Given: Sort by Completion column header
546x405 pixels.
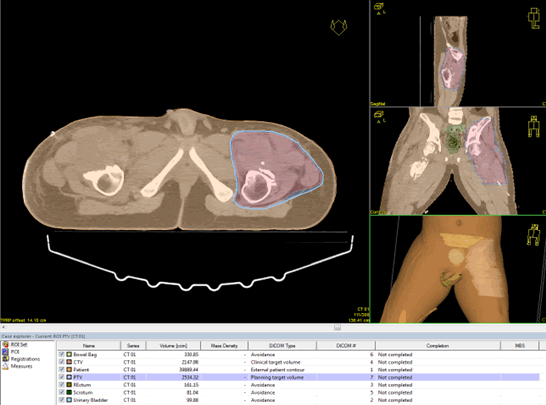Looking at the screenshot, I should (x=438, y=346).
